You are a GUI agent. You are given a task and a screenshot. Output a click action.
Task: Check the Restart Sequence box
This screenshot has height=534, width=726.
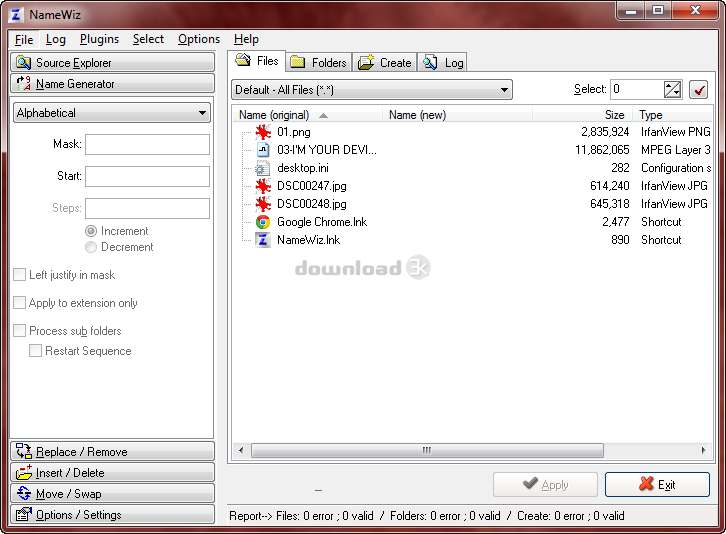pyautogui.click(x=35, y=351)
